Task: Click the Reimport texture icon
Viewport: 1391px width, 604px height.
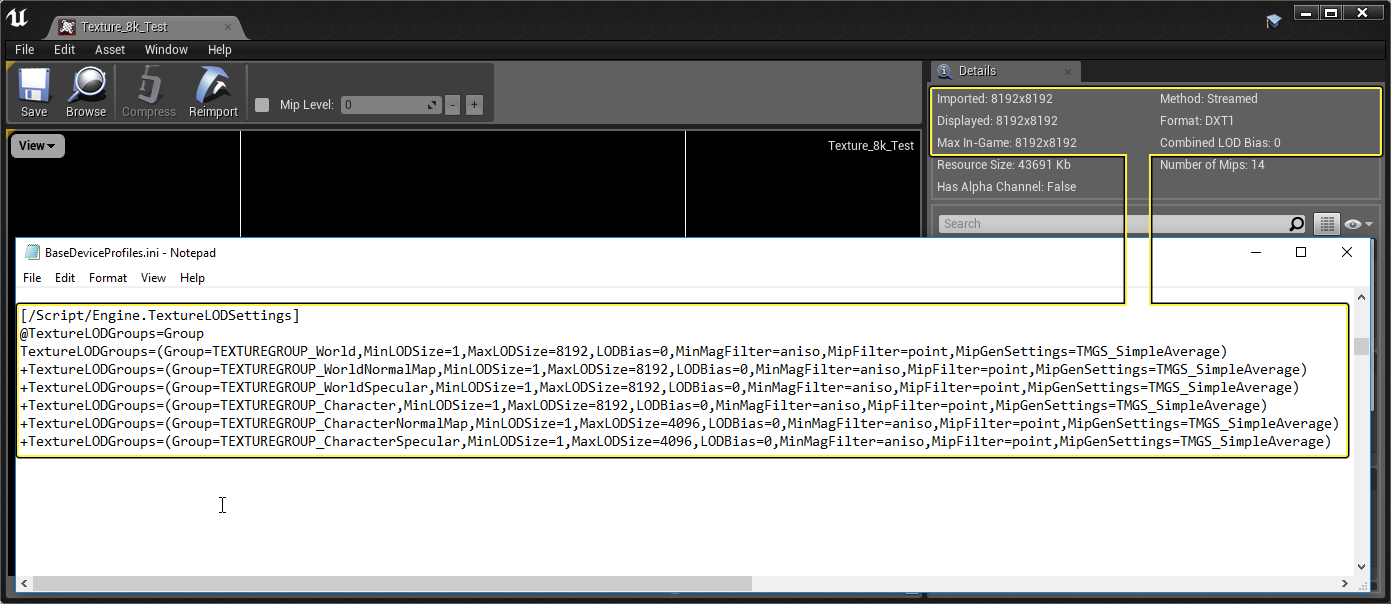Action: (x=214, y=92)
